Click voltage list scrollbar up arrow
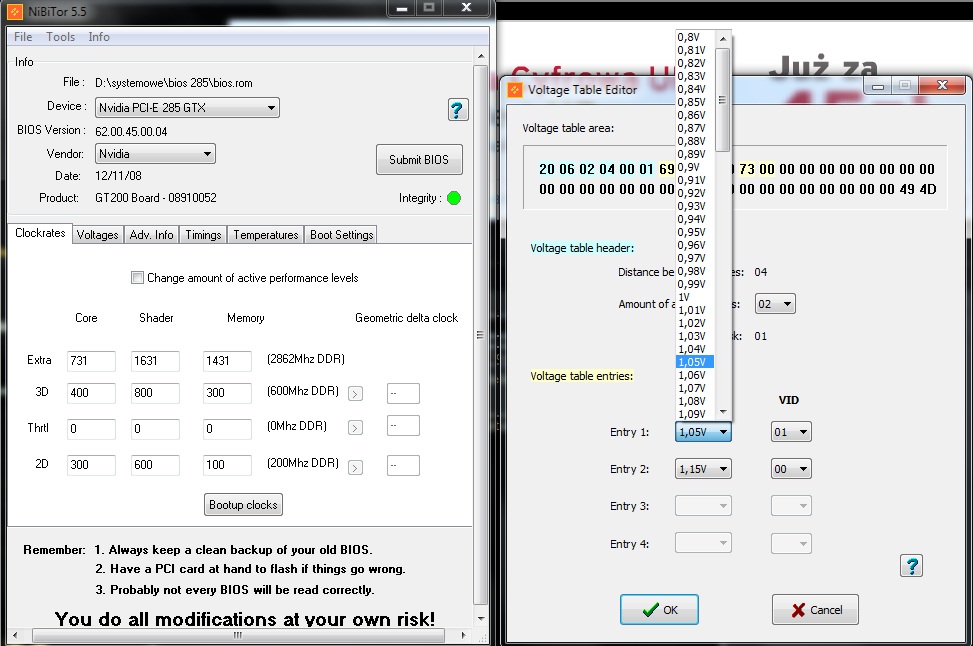This screenshot has height=646, width=973. (723, 38)
